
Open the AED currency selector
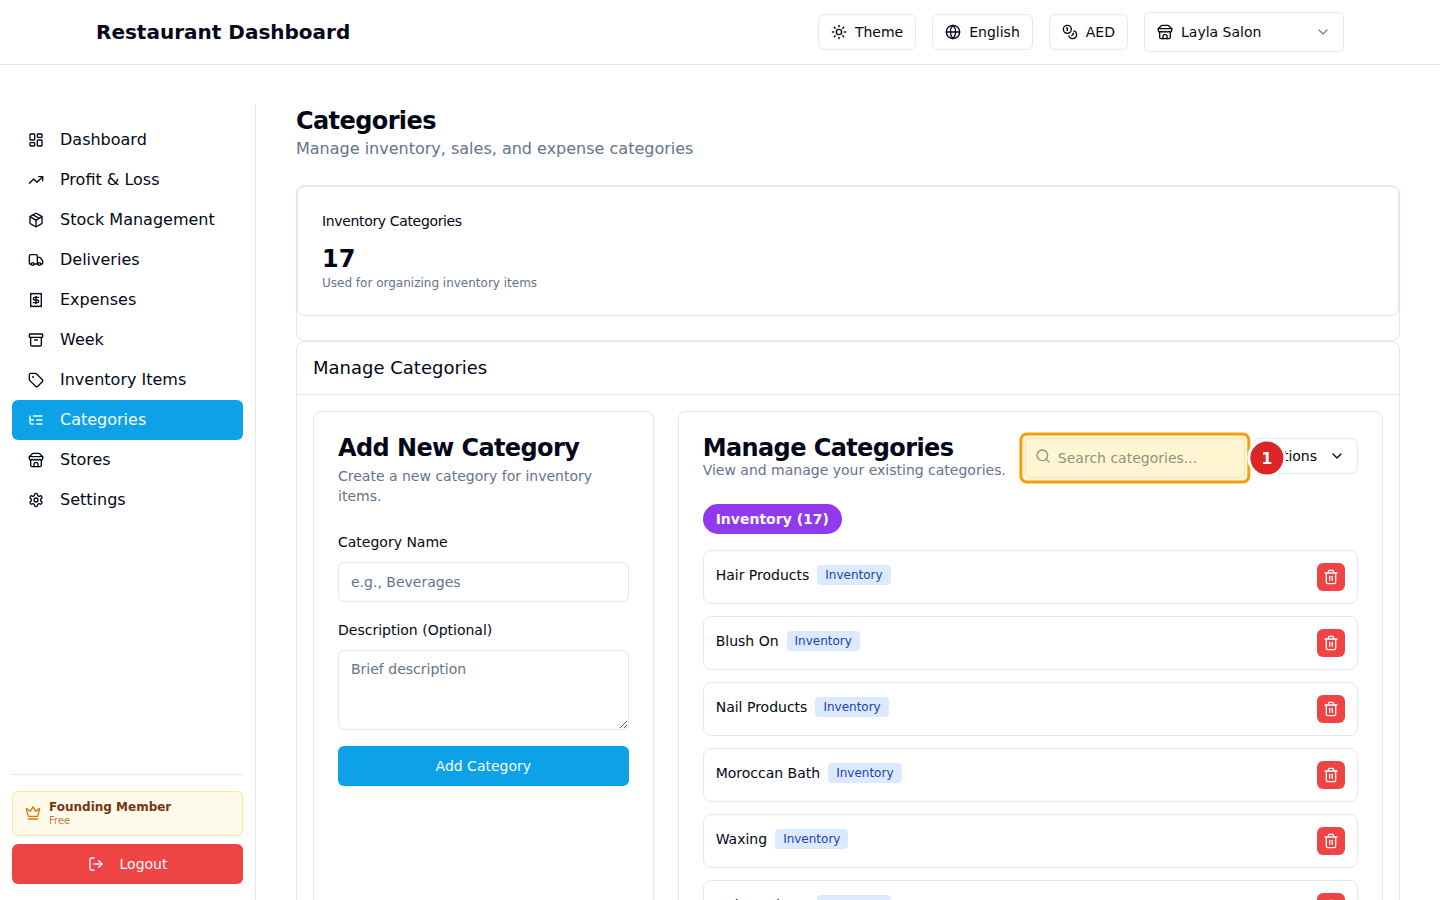tap(1088, 31)
